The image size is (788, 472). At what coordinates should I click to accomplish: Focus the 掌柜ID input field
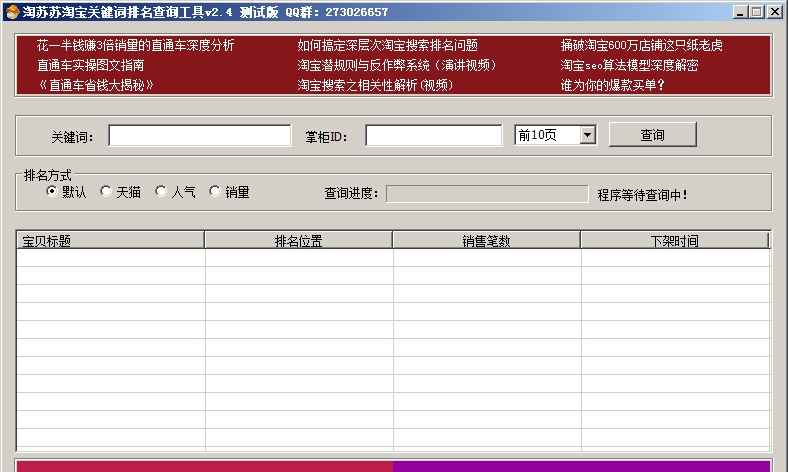(x=434, y=136)
